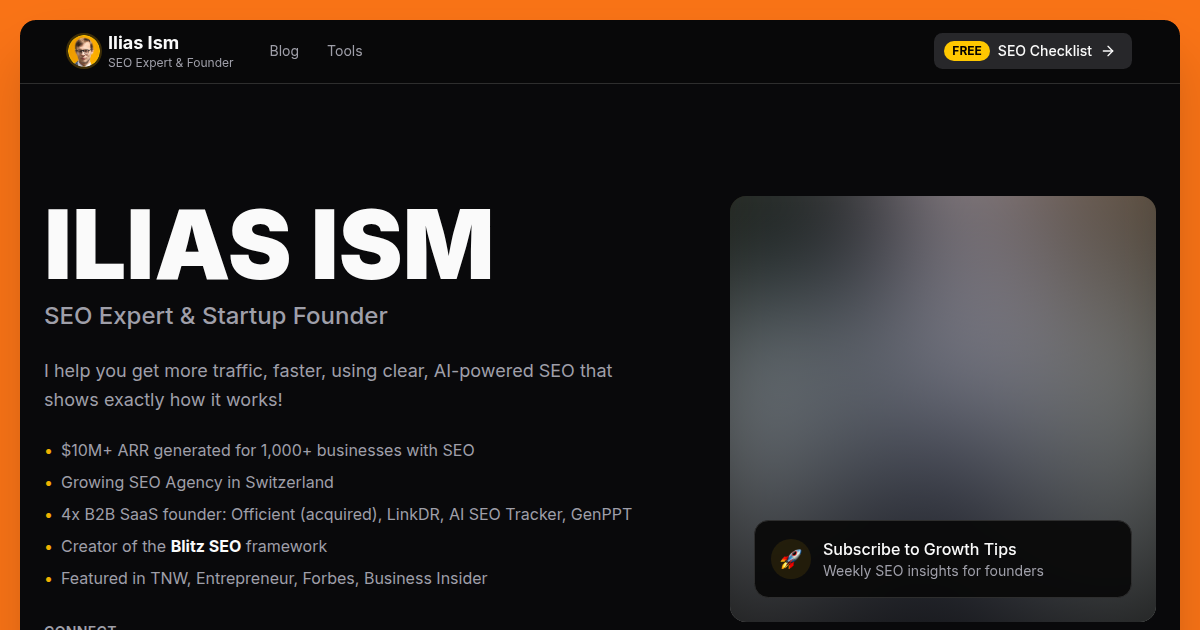1200x630 pixels.
Task: Click Weekly SEO insights for founders text
Action: [932, 571]
